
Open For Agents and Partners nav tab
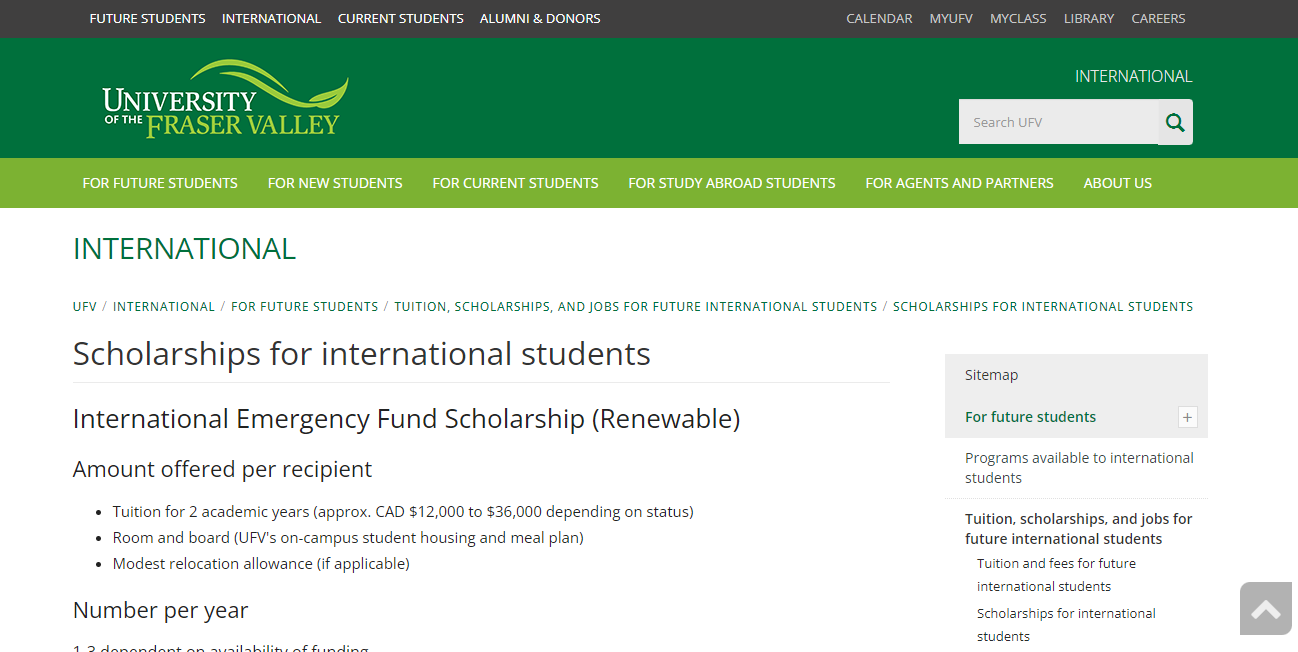tap(959, 183)
